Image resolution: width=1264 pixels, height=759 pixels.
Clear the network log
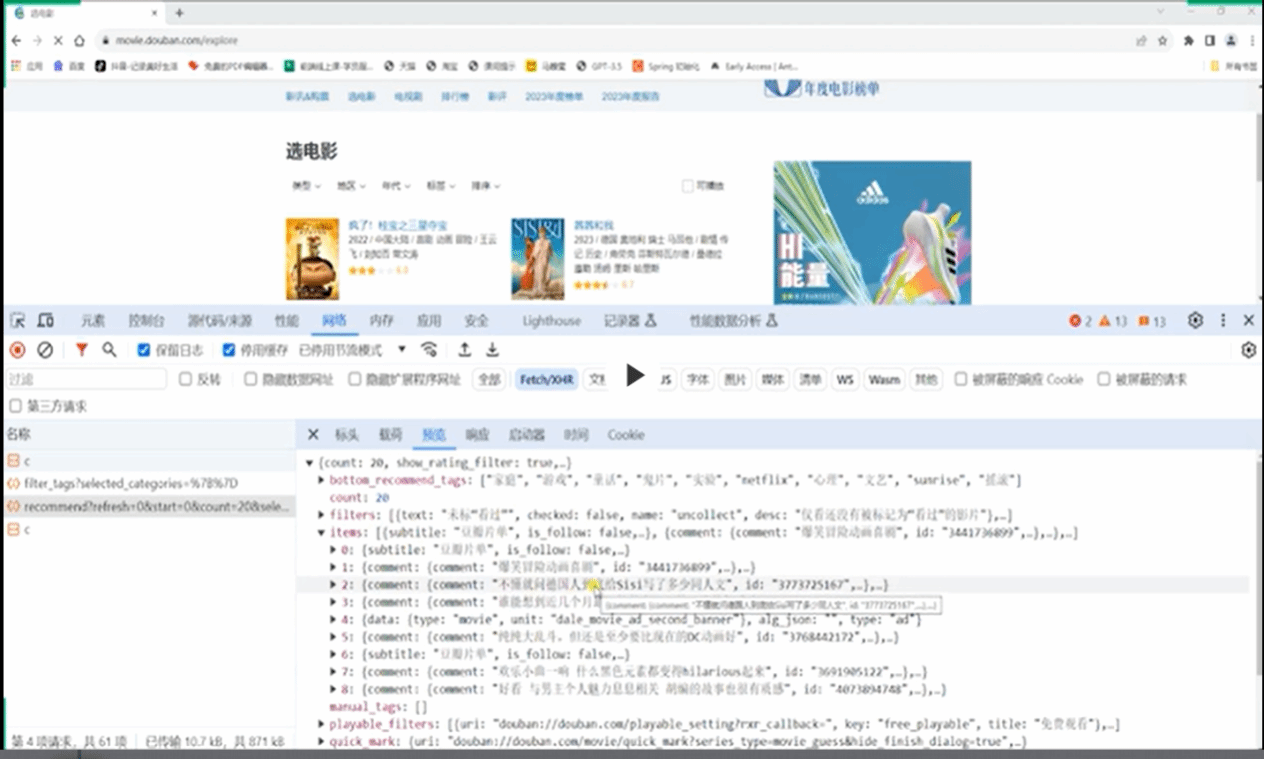tap(45, 350)
